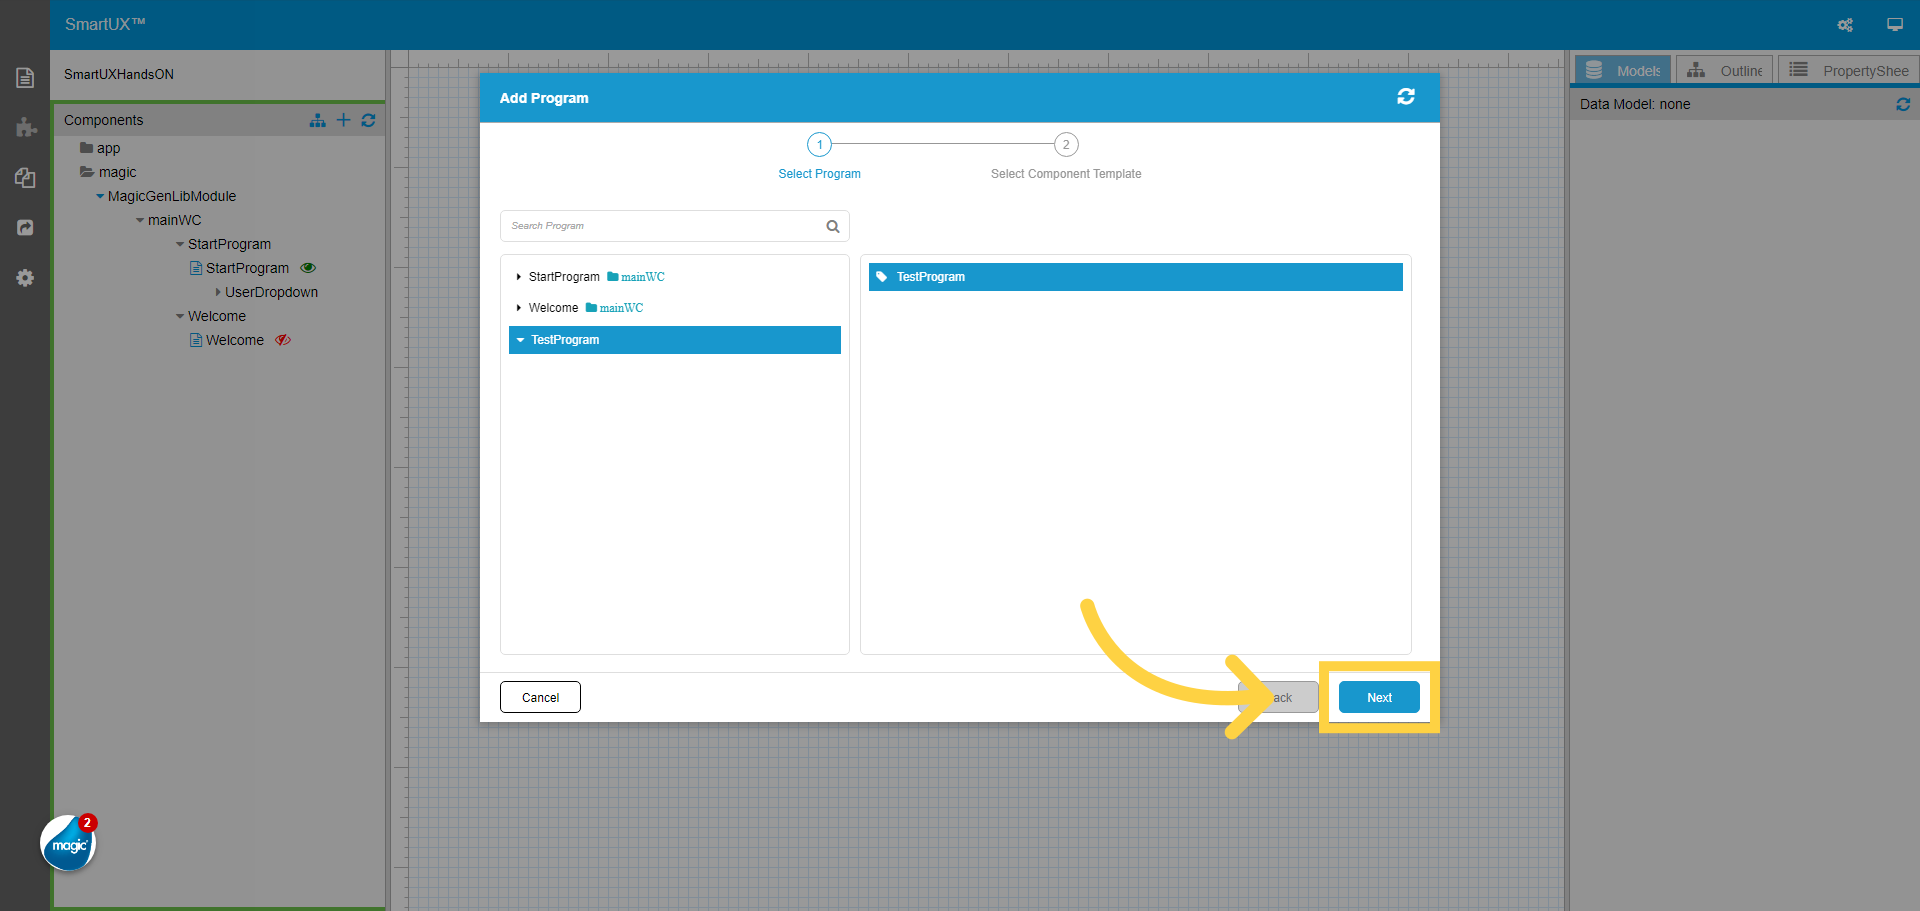Click the add plus icon in Components panel
1920x911 pixels.
click(x=343, y=120)
